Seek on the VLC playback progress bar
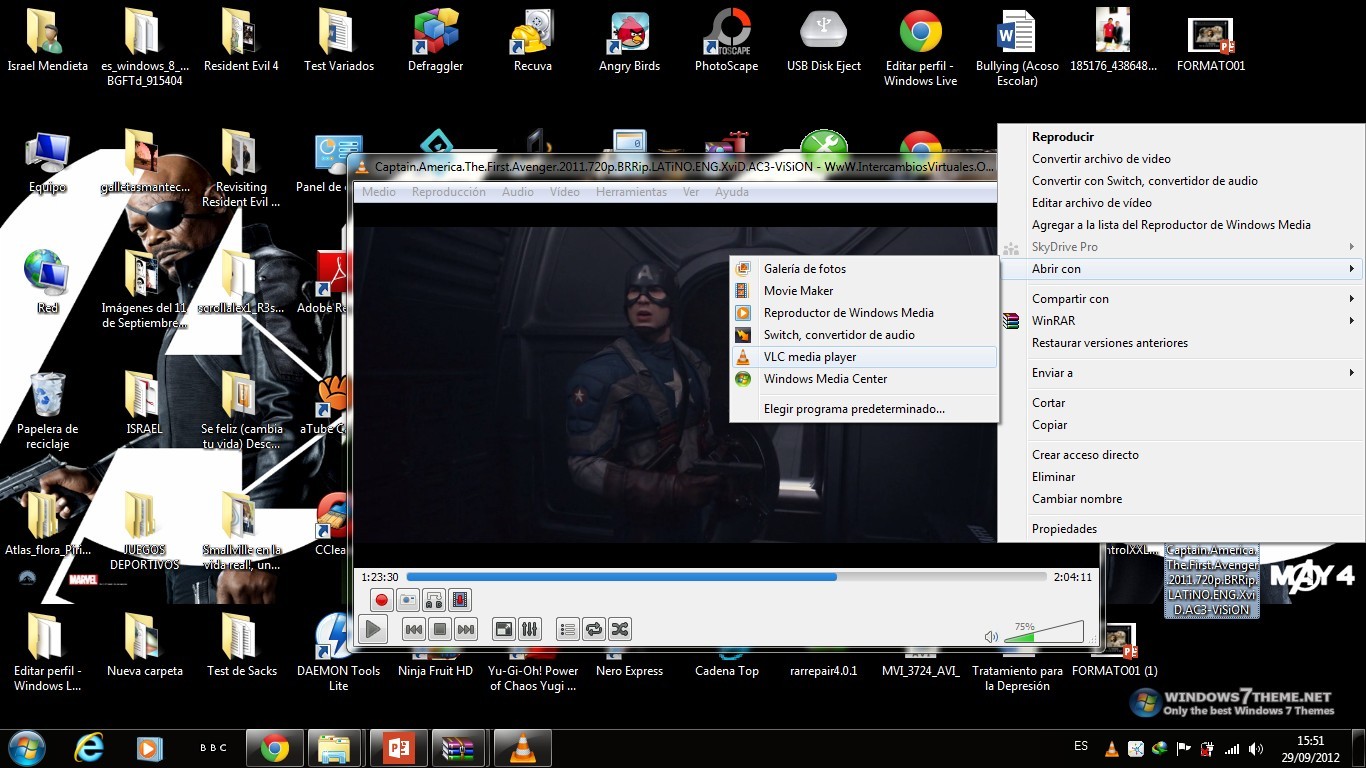1366x768 pixels. [x=726, y=577]
